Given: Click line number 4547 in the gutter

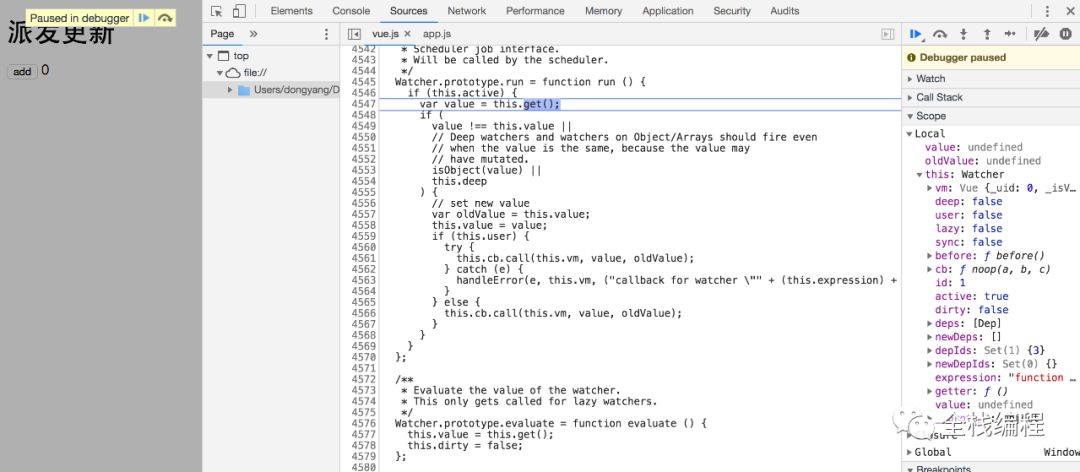Looking at the screenshot, I should (x=363, y=104).
